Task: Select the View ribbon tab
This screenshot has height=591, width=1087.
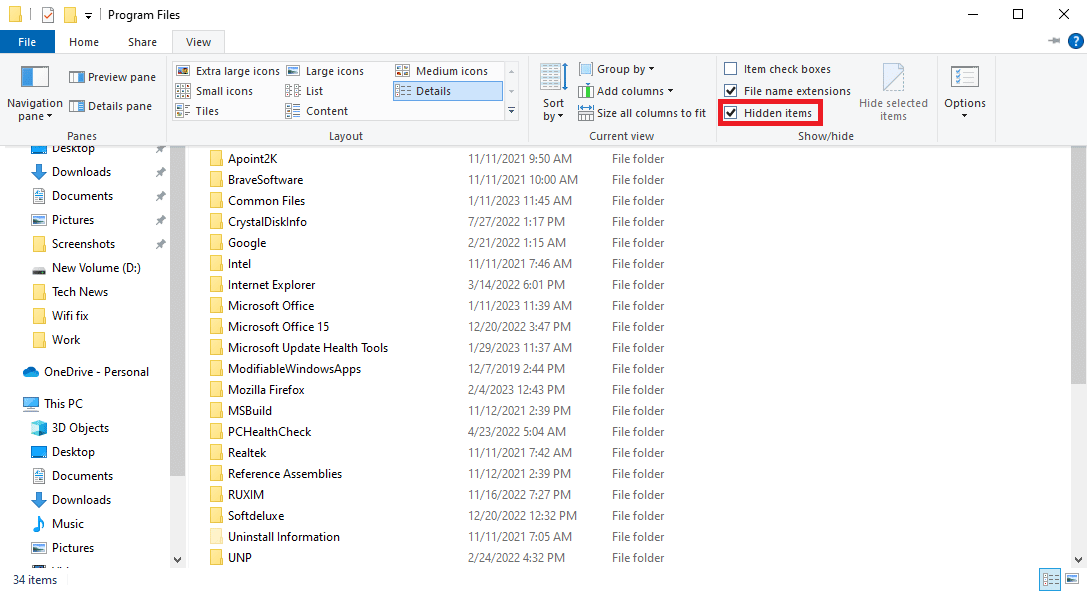Action: [198, 42]
